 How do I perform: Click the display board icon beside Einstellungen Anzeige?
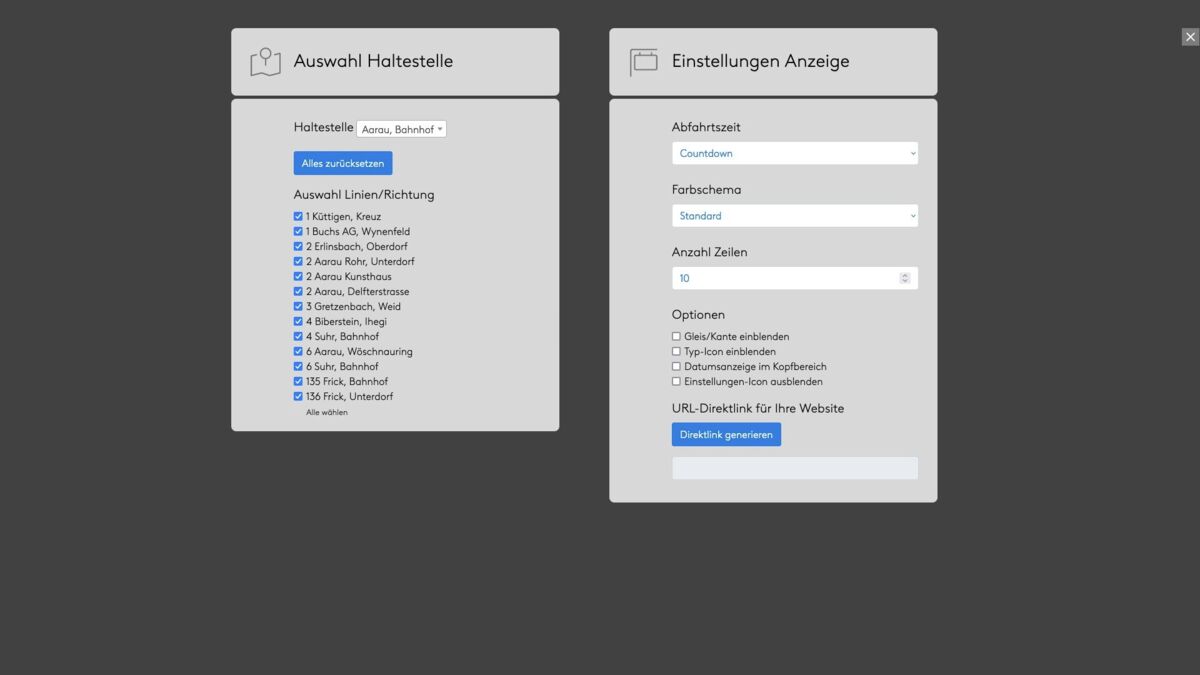point(643,62)
